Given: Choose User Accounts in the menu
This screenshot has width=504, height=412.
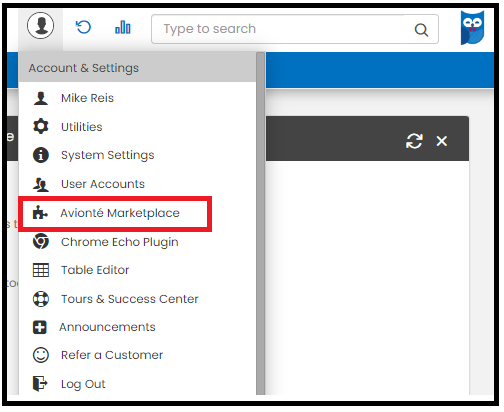Looking at the screenshot, I should (x=103, y=184).
